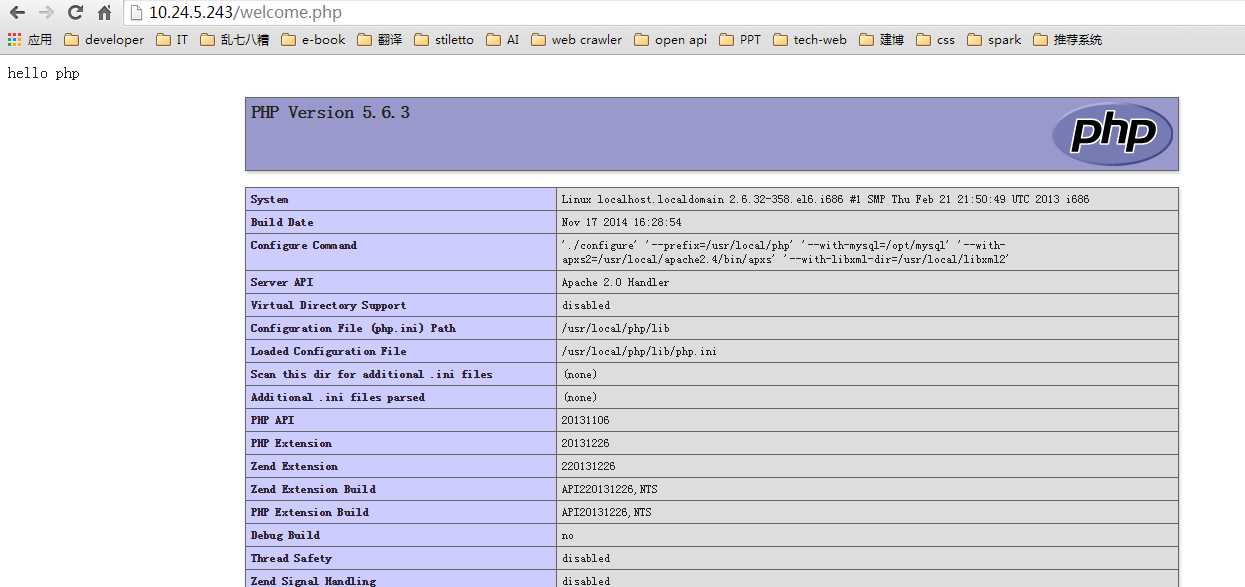Click 'Additional .ini files parsed' label
1245x587 pixels.
pos(337,397)
